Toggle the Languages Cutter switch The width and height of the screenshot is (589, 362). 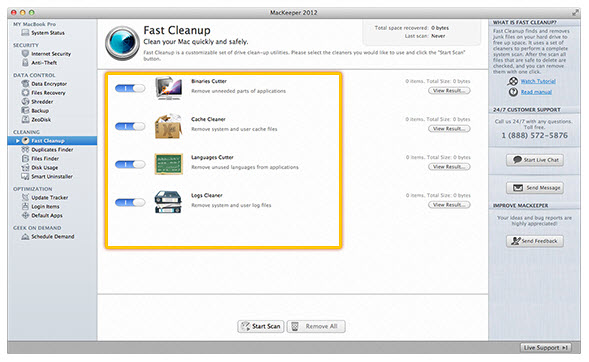[x=130, y=164]
